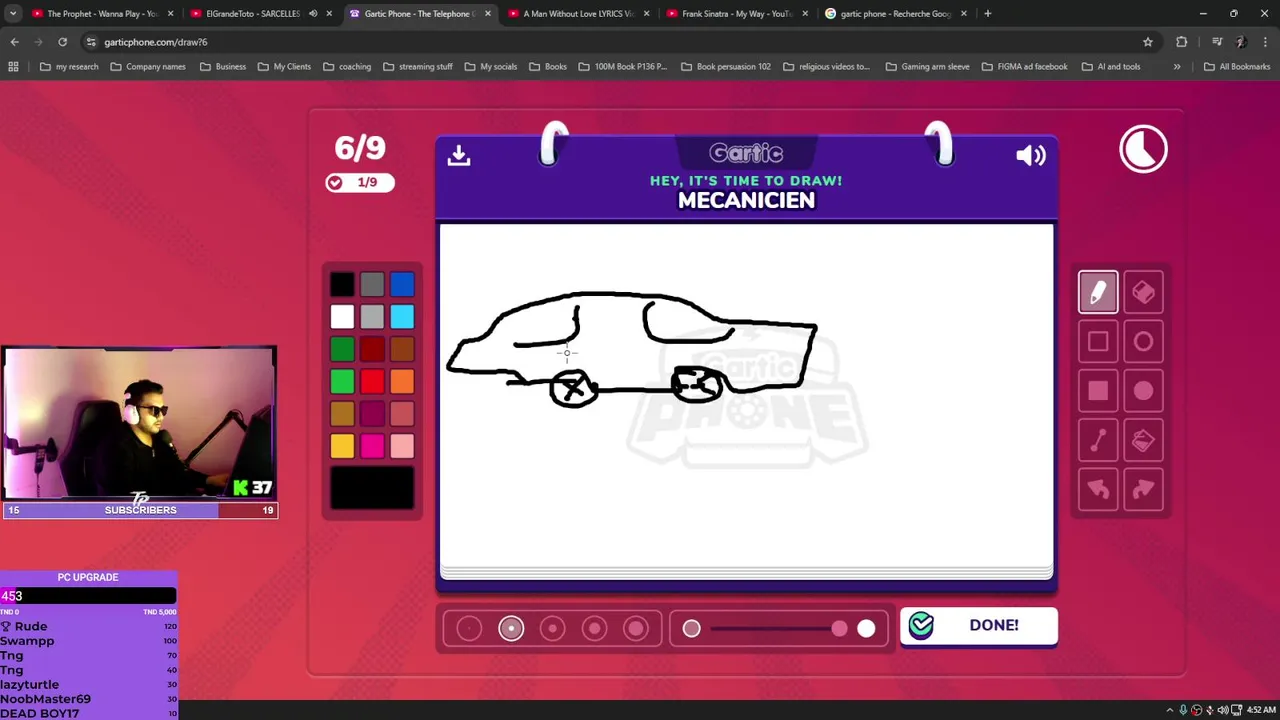The image size is (1280, 720).
Task: Undo the last stroke with the arrow
Action: coord(1098,489)
